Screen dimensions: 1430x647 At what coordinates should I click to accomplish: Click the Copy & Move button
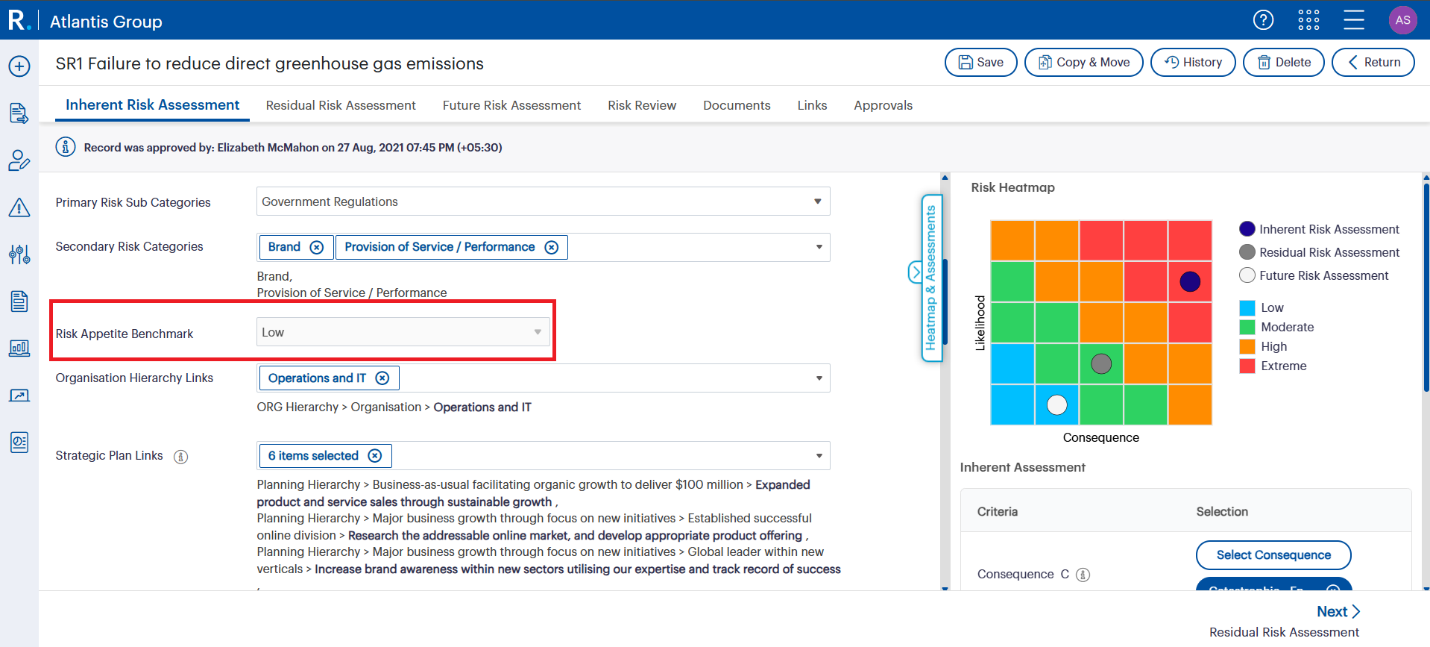[x=1084, y=62]
